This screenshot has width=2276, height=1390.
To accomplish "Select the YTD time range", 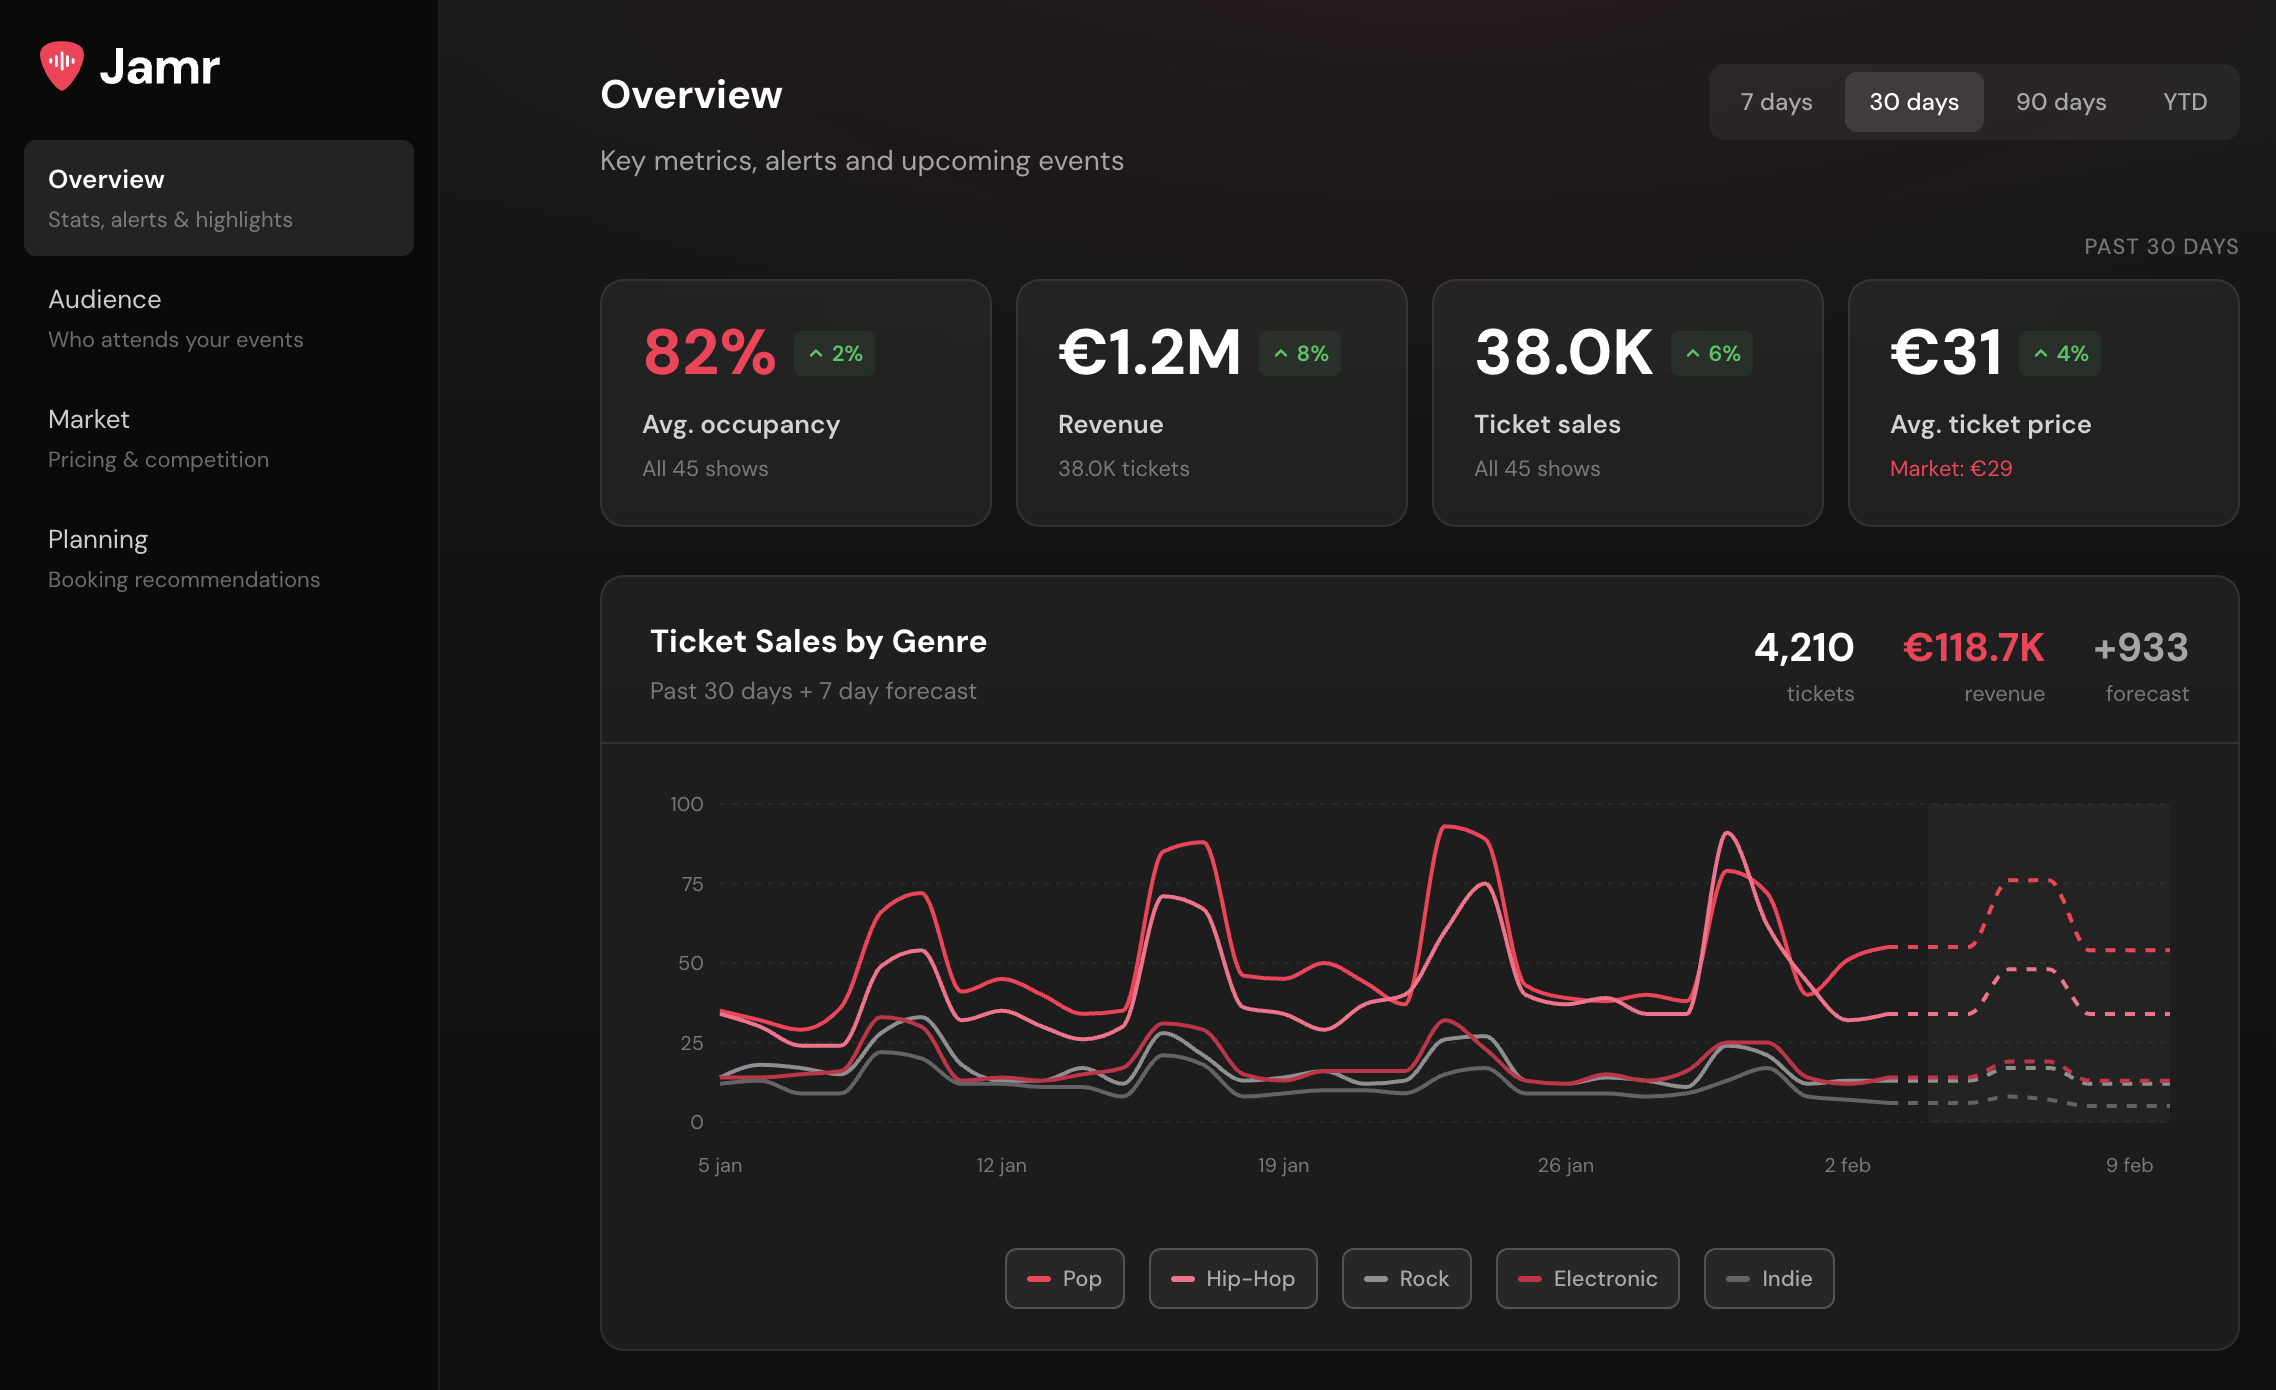I will [x=2186, y=101].
